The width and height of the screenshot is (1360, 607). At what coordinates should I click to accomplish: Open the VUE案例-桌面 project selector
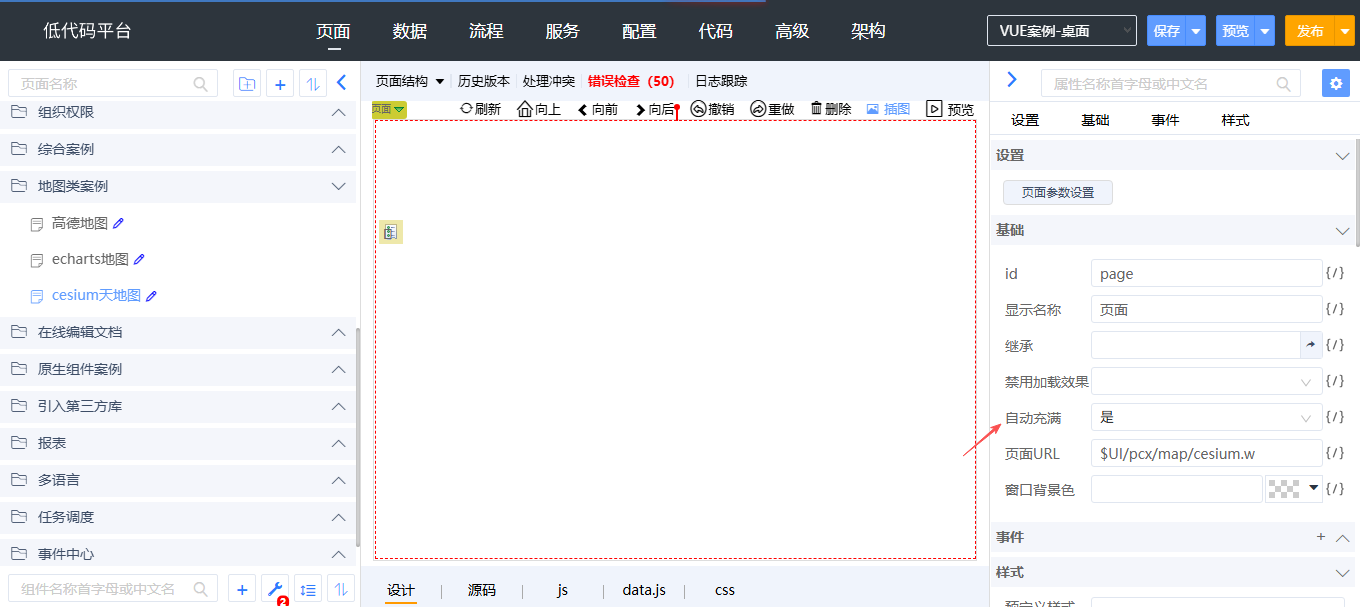coord(1061,31)
